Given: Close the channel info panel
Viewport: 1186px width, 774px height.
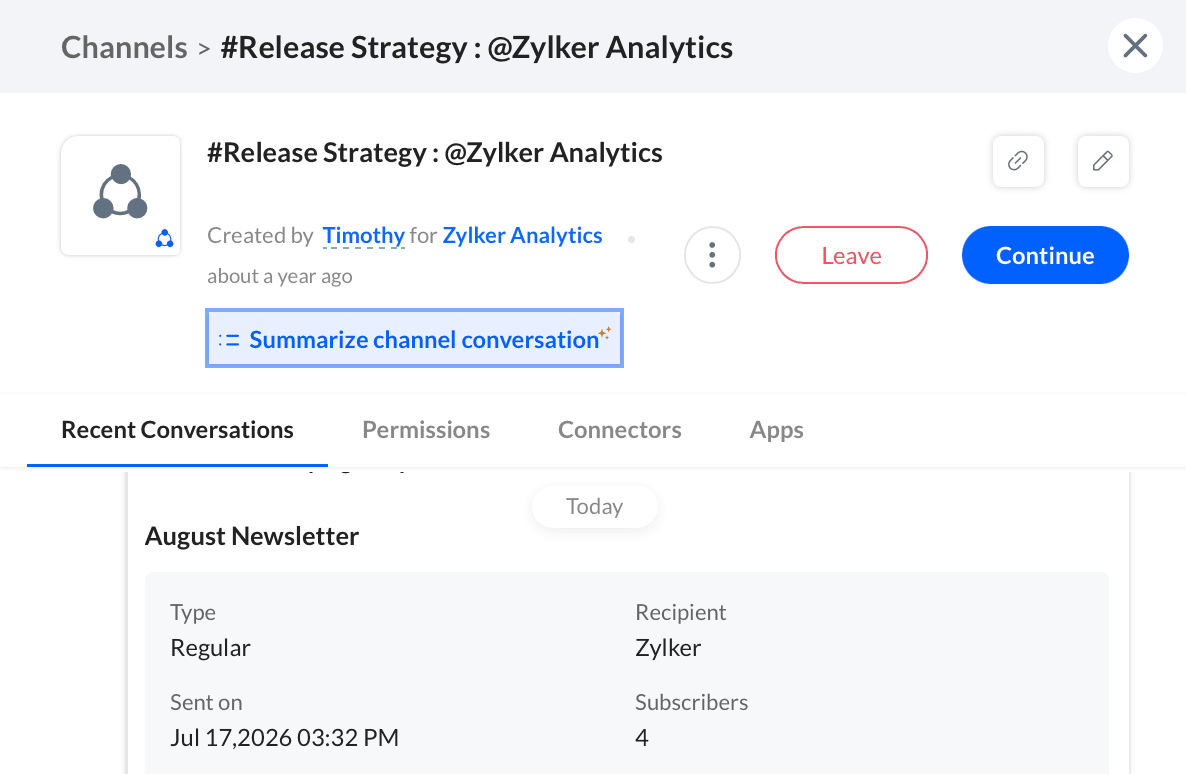Looking at the screenshot, I should point(1135,46).
